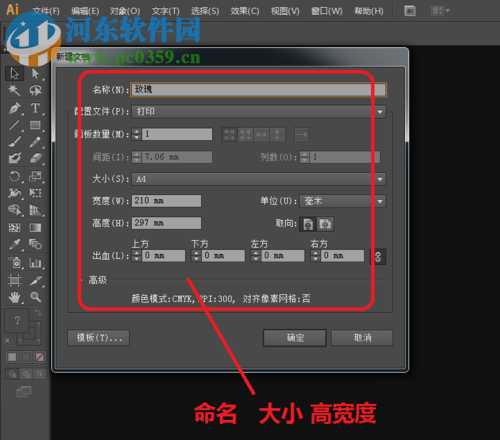500x440 pixels.
Task: Click the 高度 height field showing 297 mm
Action: tap(166, 223)
